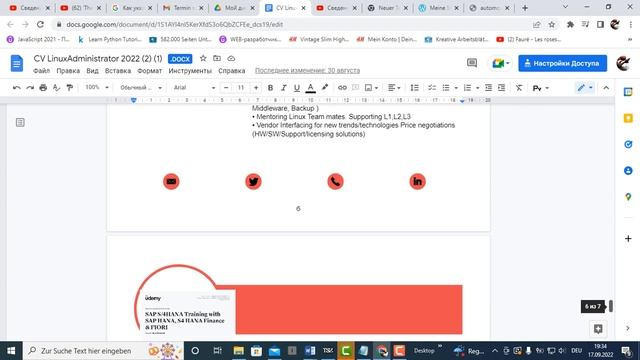Edit the font size field

(x=241, y=88)
